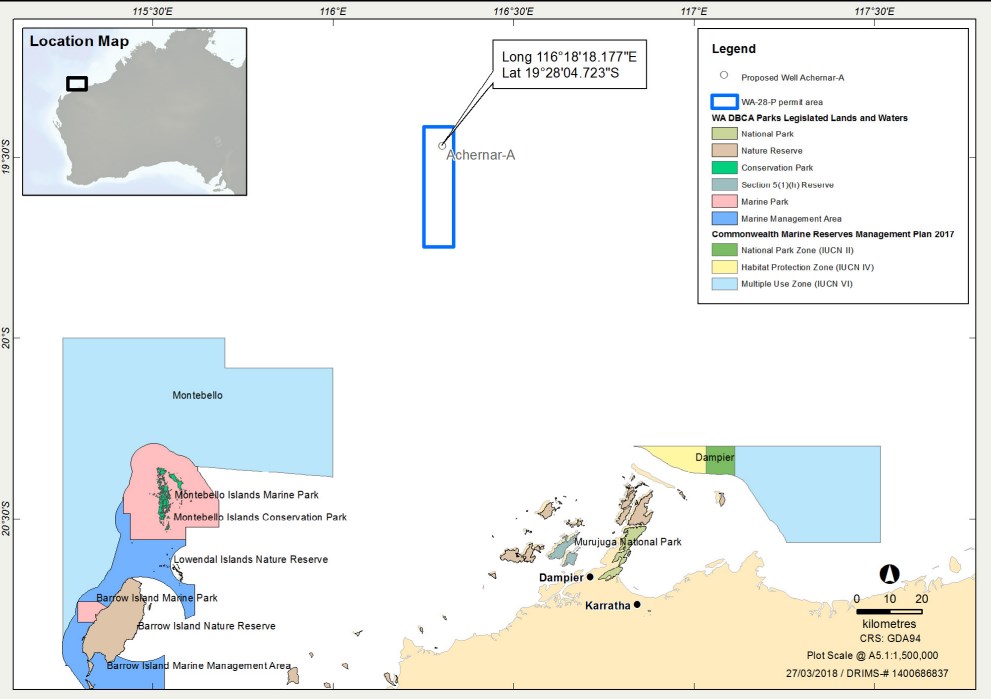Select the Multiple Use Zone legend swatch
Viewport: 991px width, 699px height.
[x=724, y=284]
